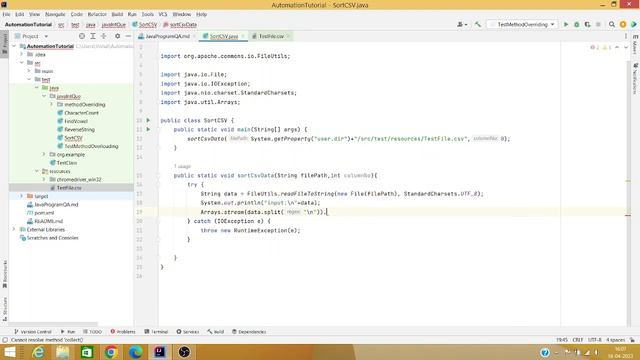This screenshot has width=640, height=360.
Task: Select opened file locate target icon in Project panel
Action: tap(82, 36)
